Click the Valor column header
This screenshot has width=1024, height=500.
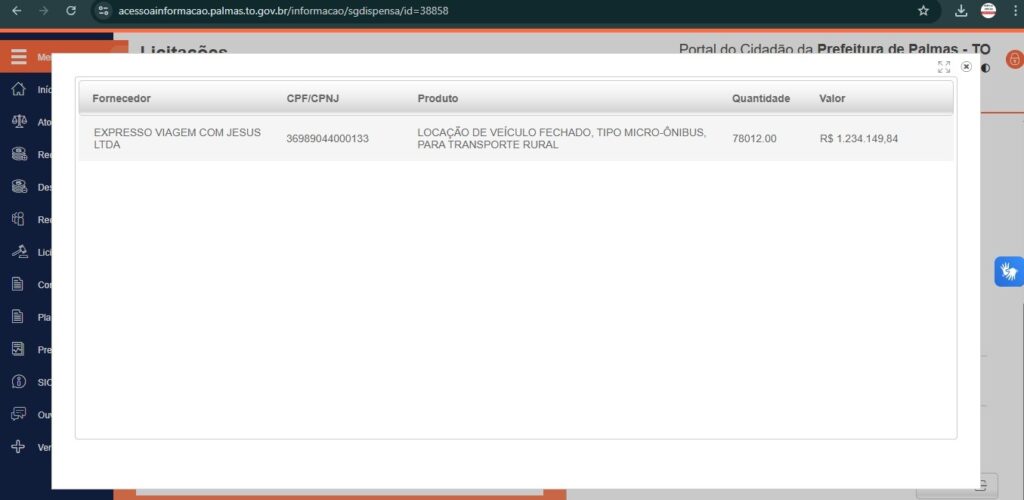pos(832,98)
